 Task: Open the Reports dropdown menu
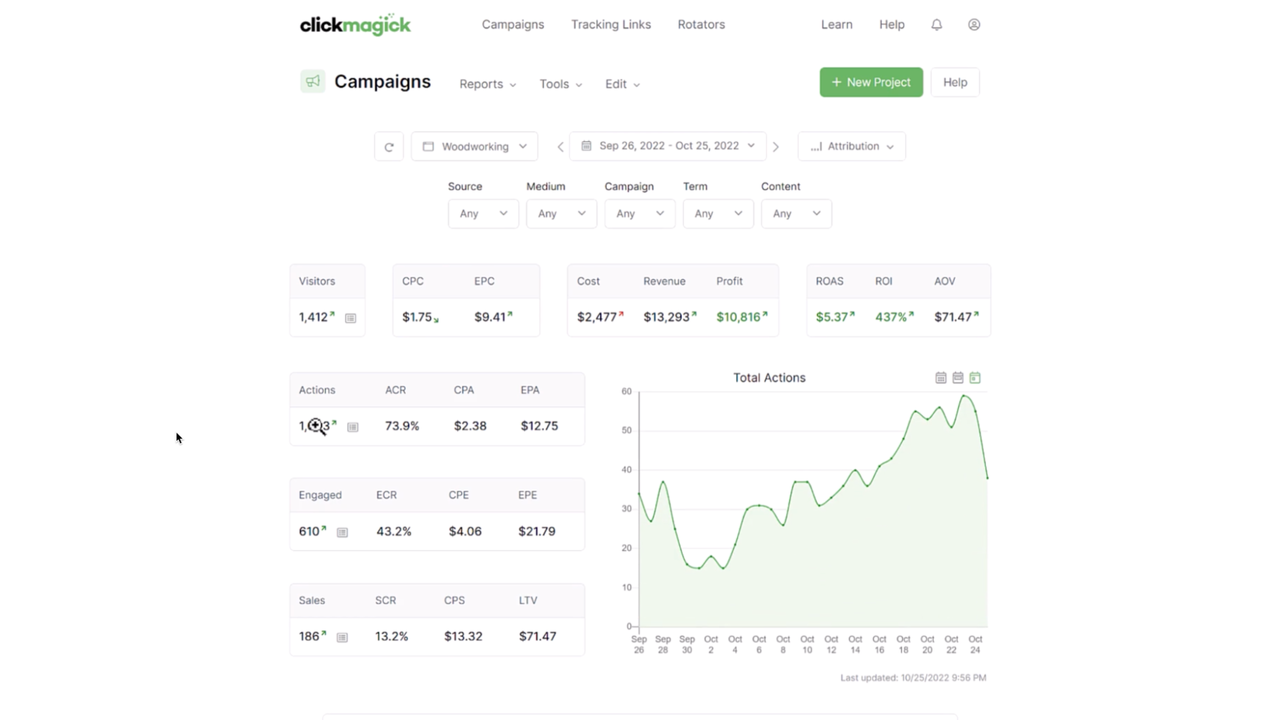point(488,84)
